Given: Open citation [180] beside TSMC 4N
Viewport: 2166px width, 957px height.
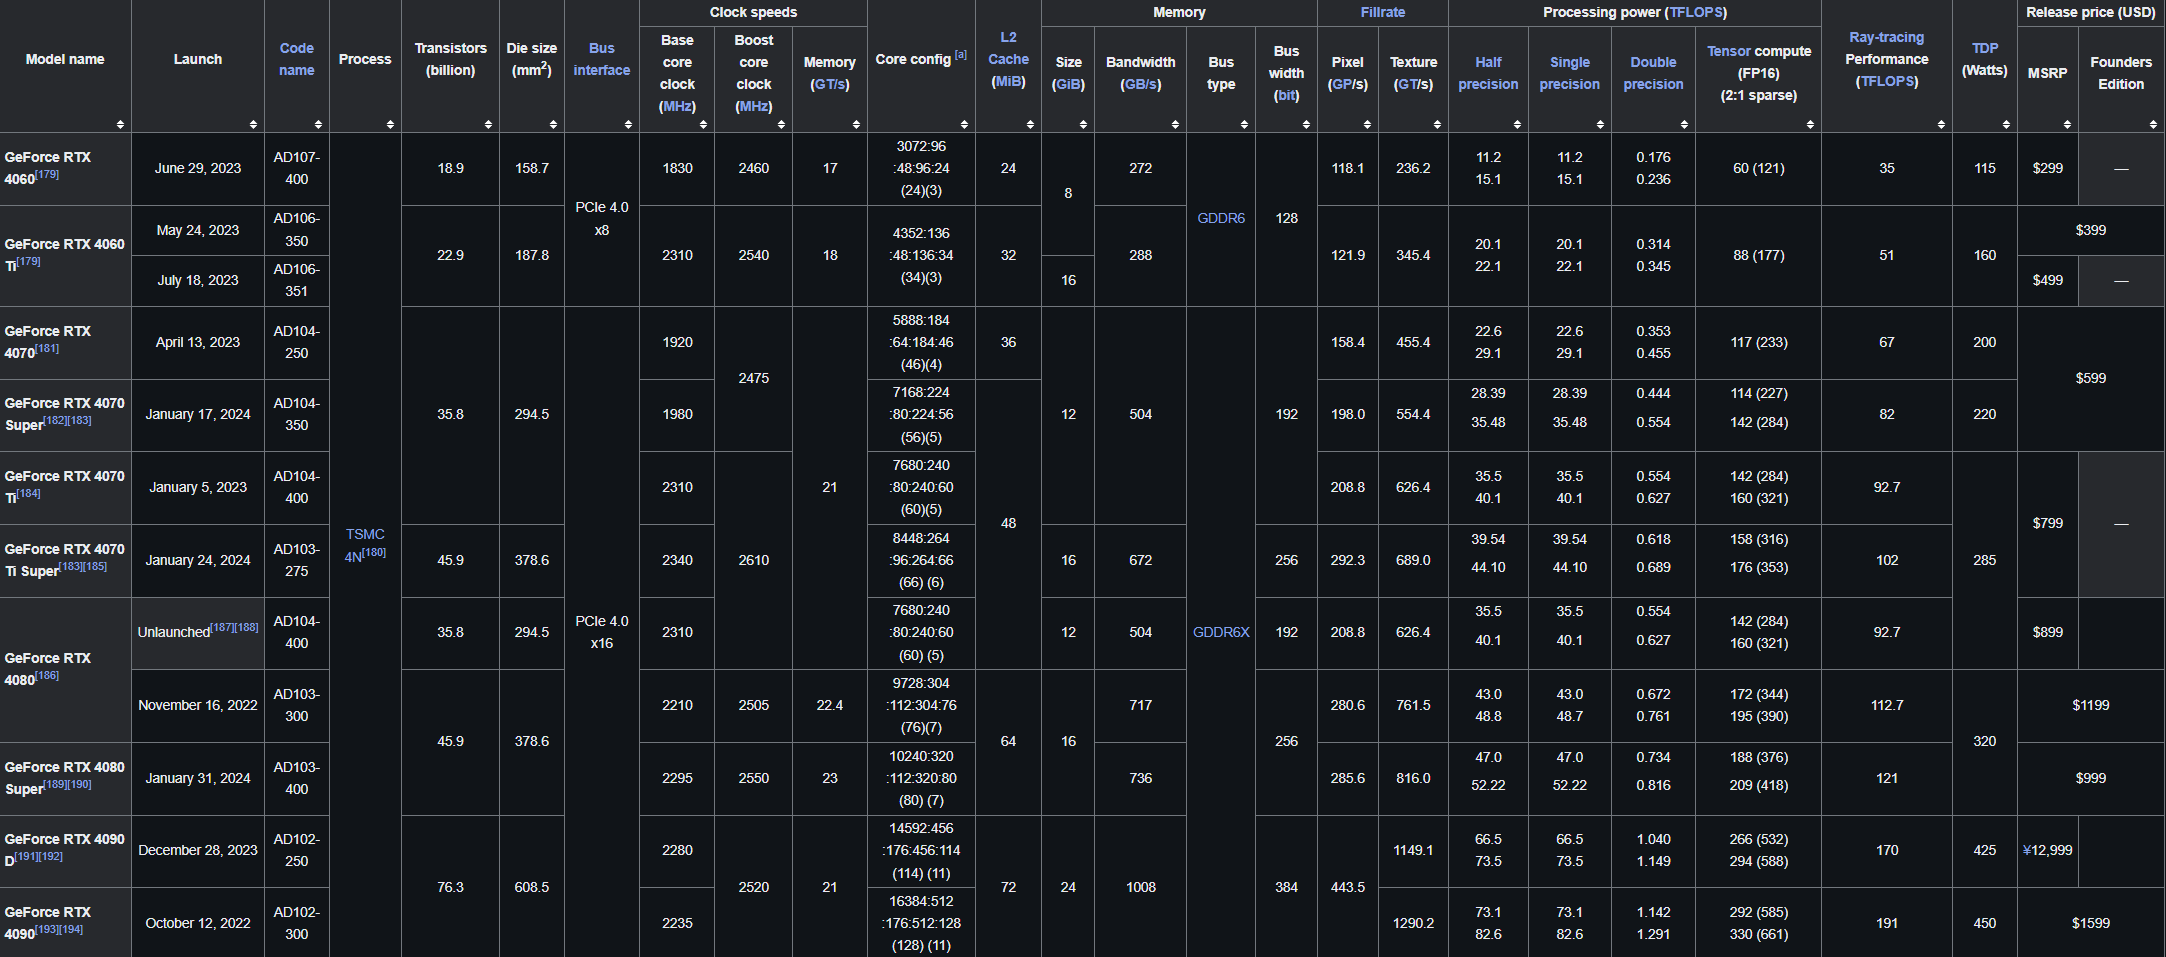Looking at the screenshot, I should 374,552.
